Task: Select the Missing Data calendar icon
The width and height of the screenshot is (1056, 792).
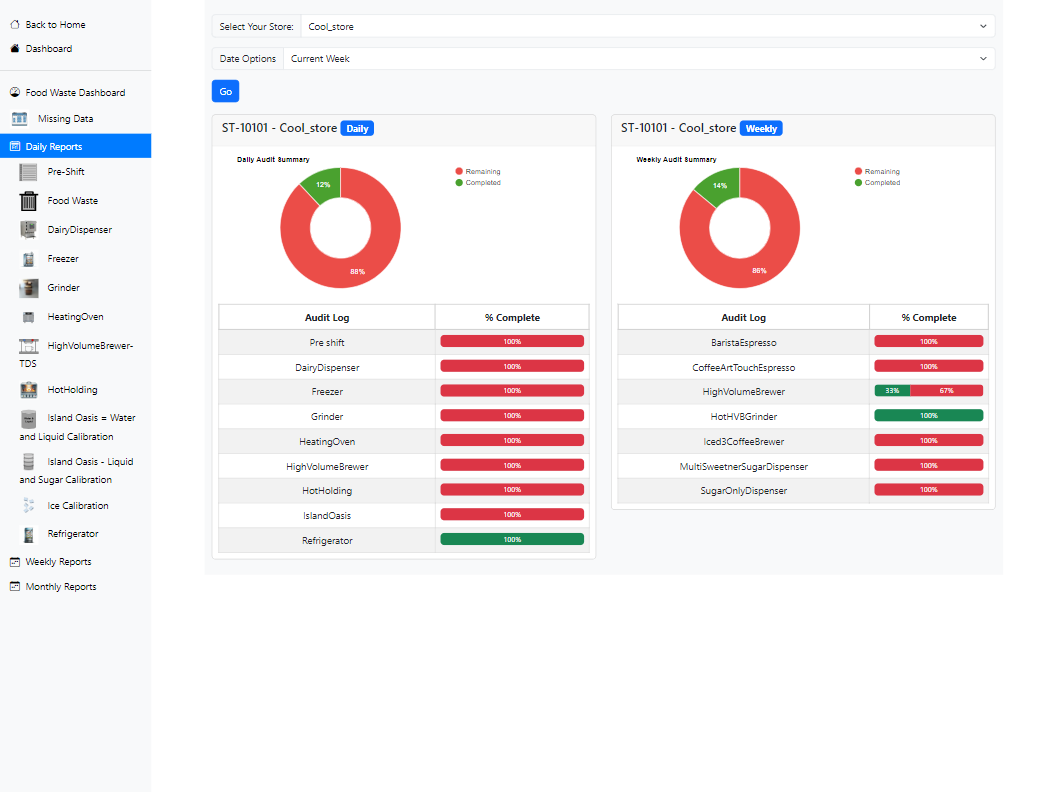Action: pos(18,118)
